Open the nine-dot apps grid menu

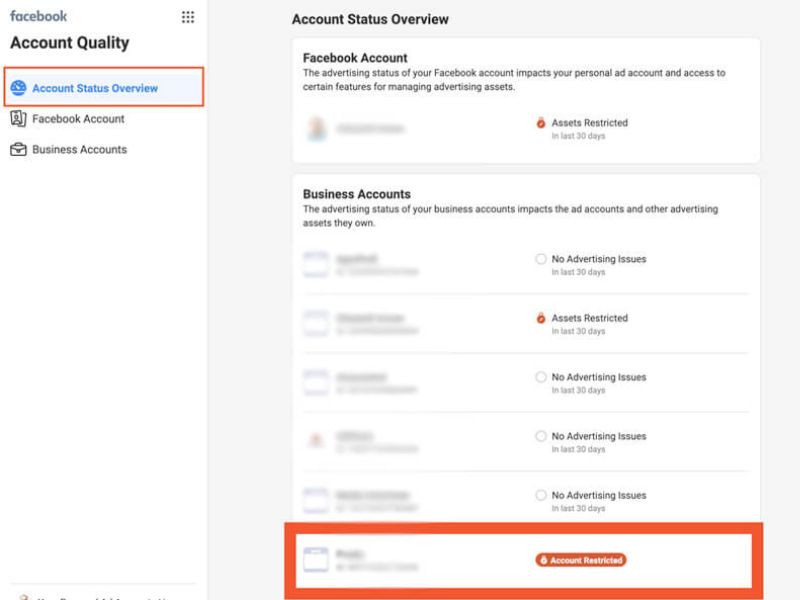188,17
